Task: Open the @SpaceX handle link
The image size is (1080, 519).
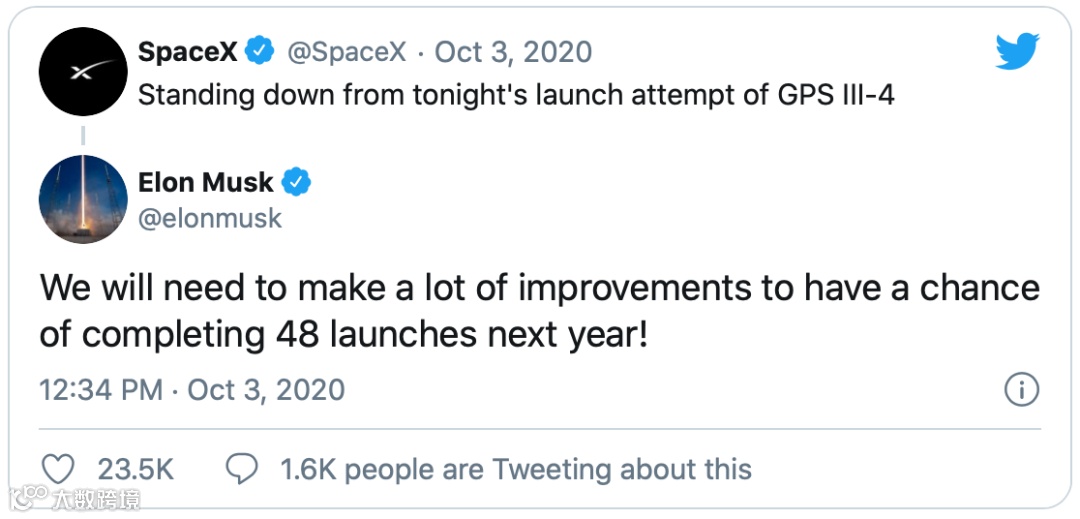Action: tap(347, 52)
